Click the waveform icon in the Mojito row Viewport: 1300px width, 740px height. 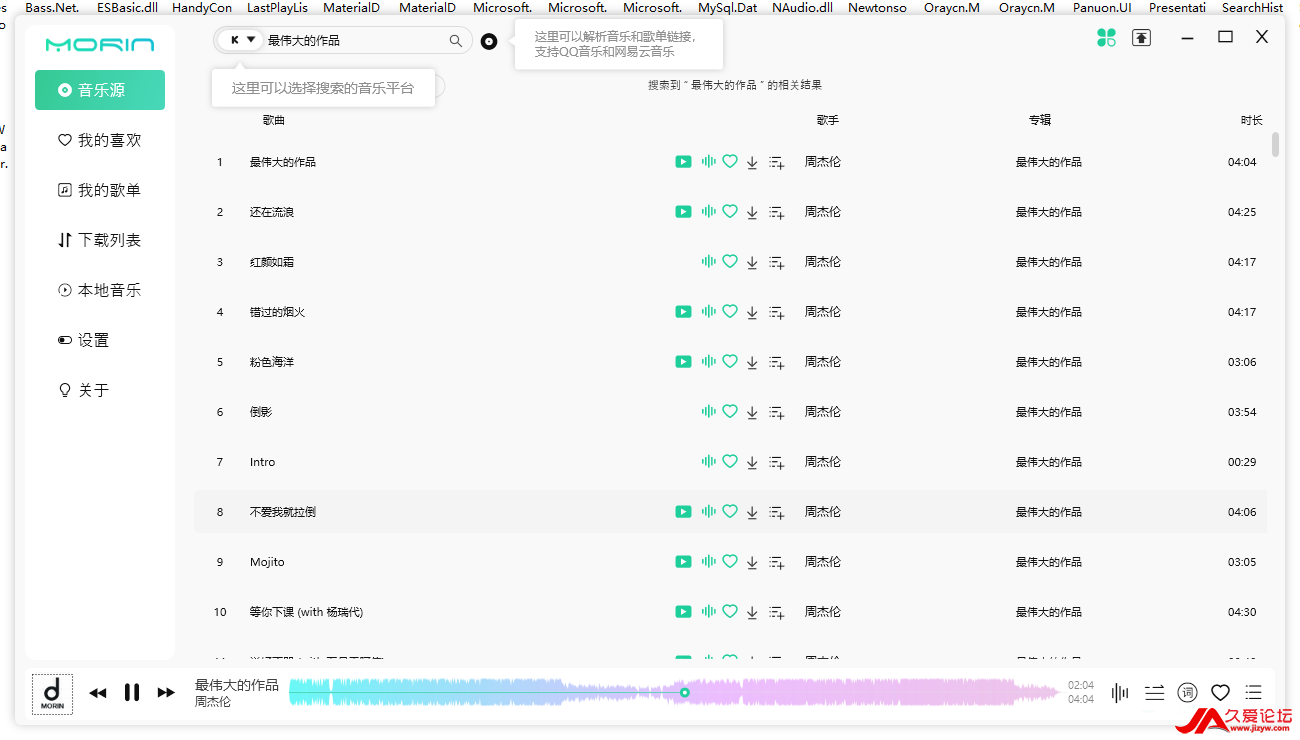click(x=709, y=562)
